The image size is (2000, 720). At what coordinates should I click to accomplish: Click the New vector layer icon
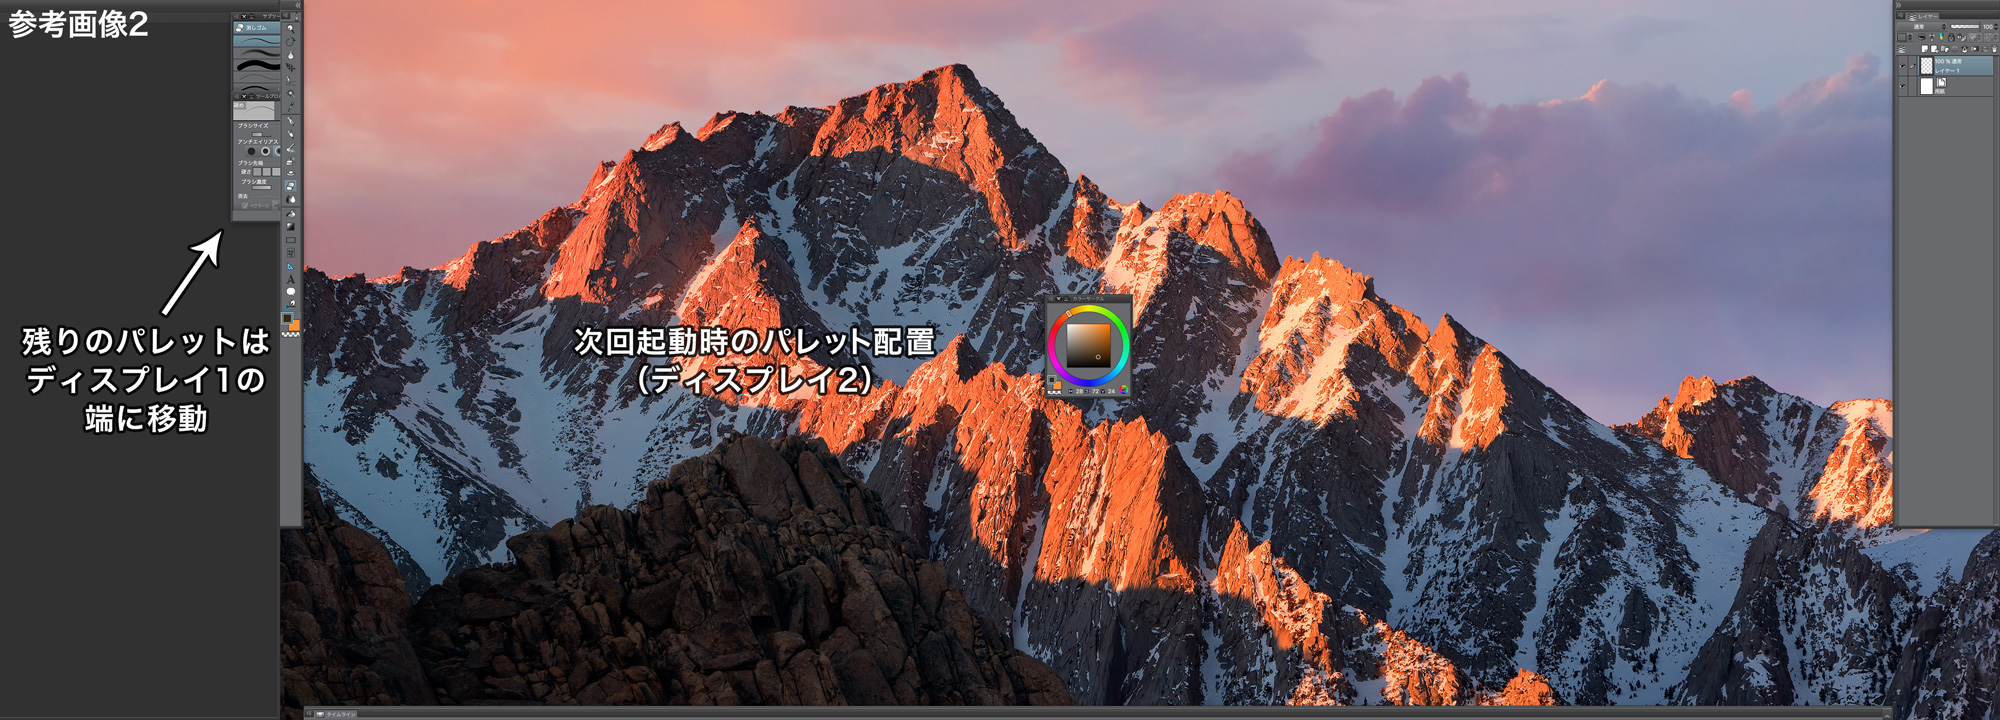pyautogui.click(x=1934, y=48)
